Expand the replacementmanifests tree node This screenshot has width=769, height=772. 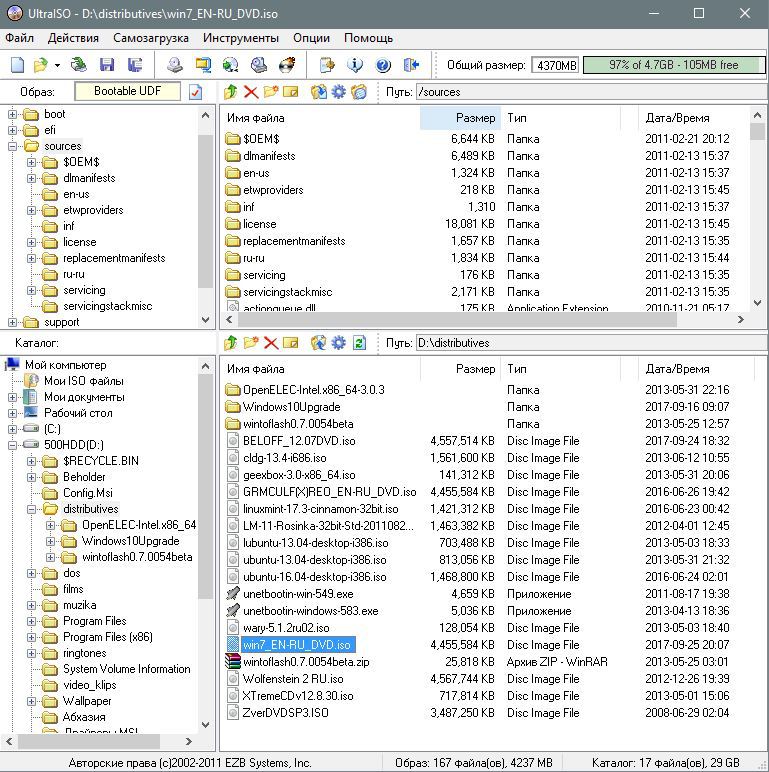point(32,258)
